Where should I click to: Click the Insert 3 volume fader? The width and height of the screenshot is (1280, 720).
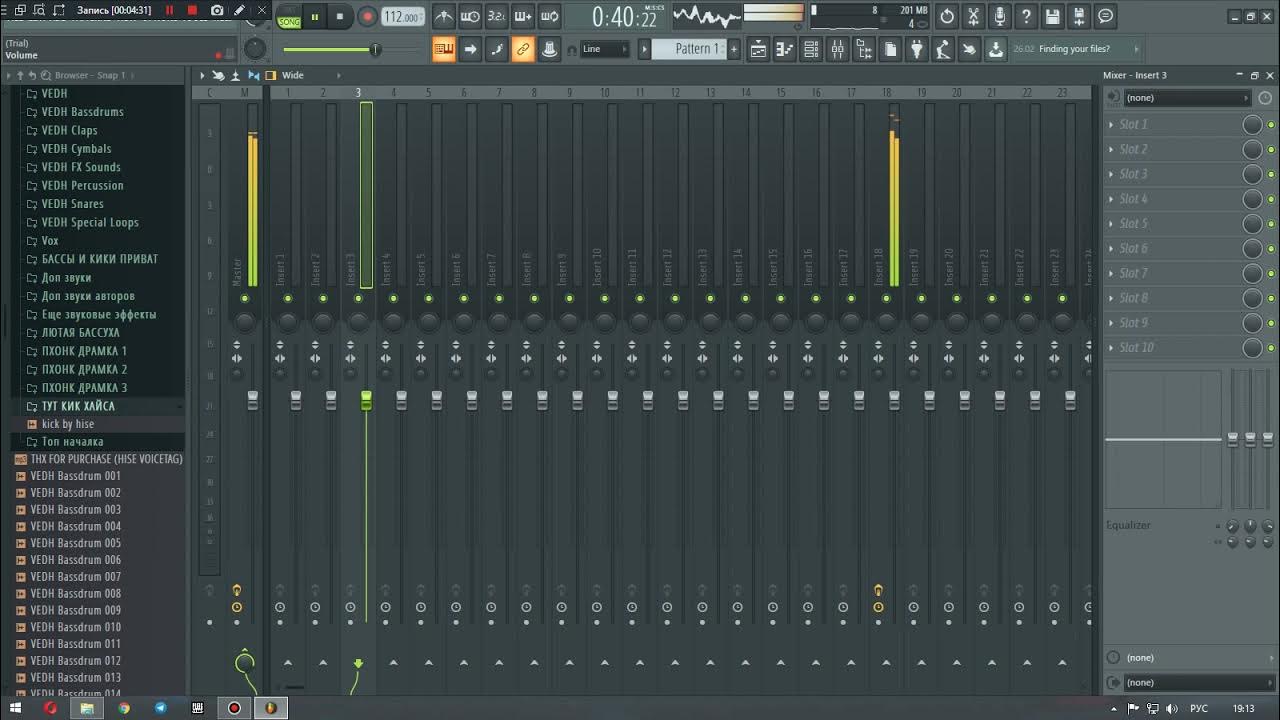pyautogui.click(x=366, y=400)
